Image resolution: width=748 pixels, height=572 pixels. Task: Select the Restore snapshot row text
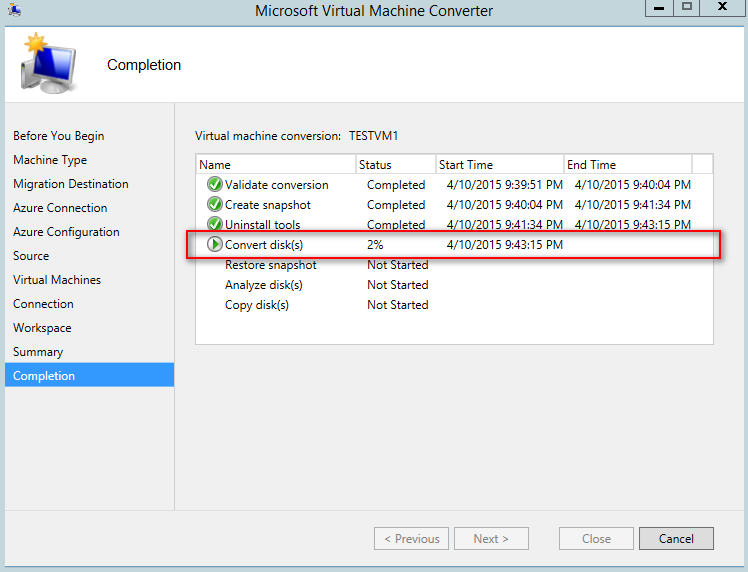pyautogui.click(x=270, y=265)
